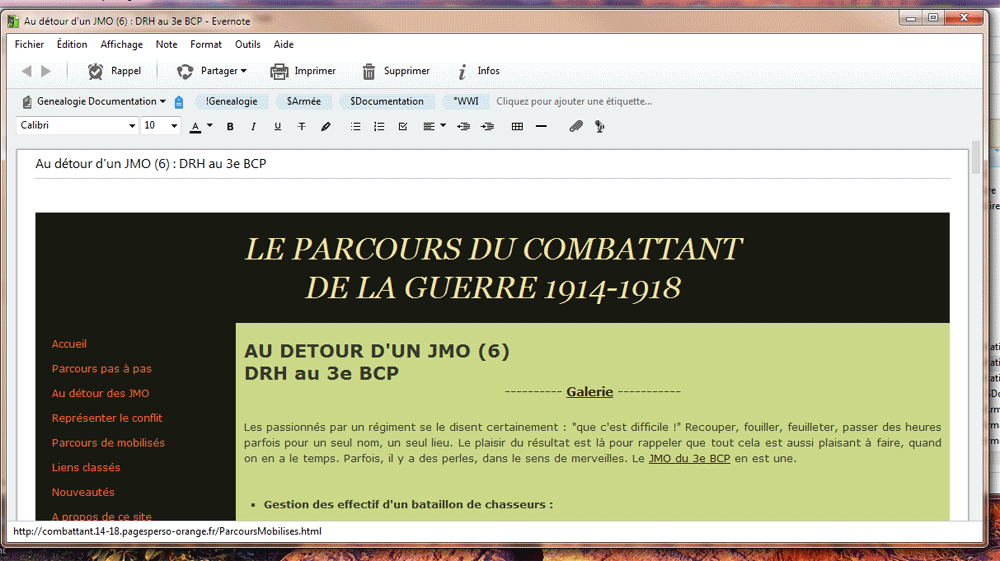Follow the Parcours de mobilisés link
The width and height of the screenshot is (1000, 561).
coord(108,443)
